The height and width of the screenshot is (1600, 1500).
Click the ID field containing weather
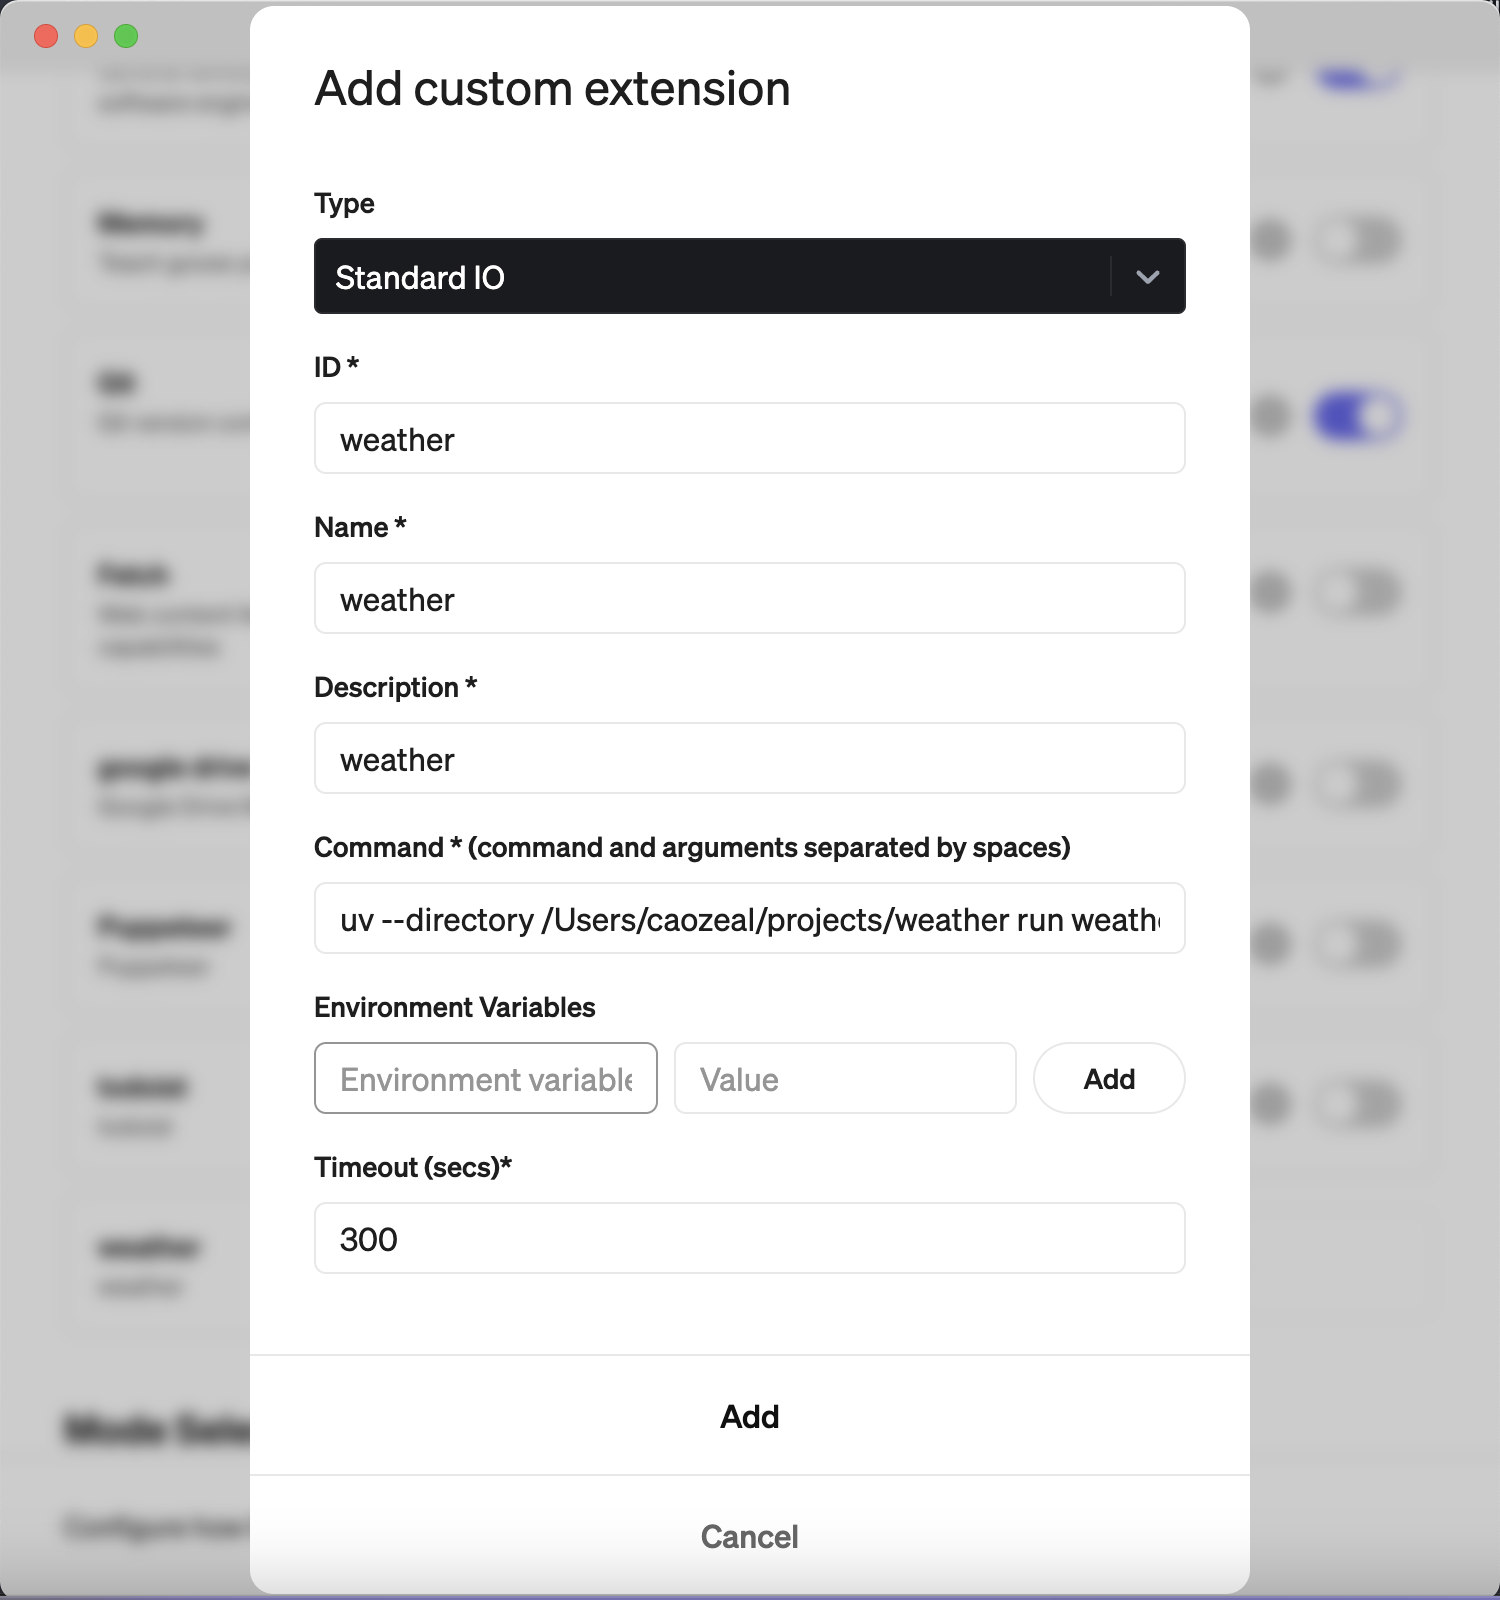[x=749, y=438]
